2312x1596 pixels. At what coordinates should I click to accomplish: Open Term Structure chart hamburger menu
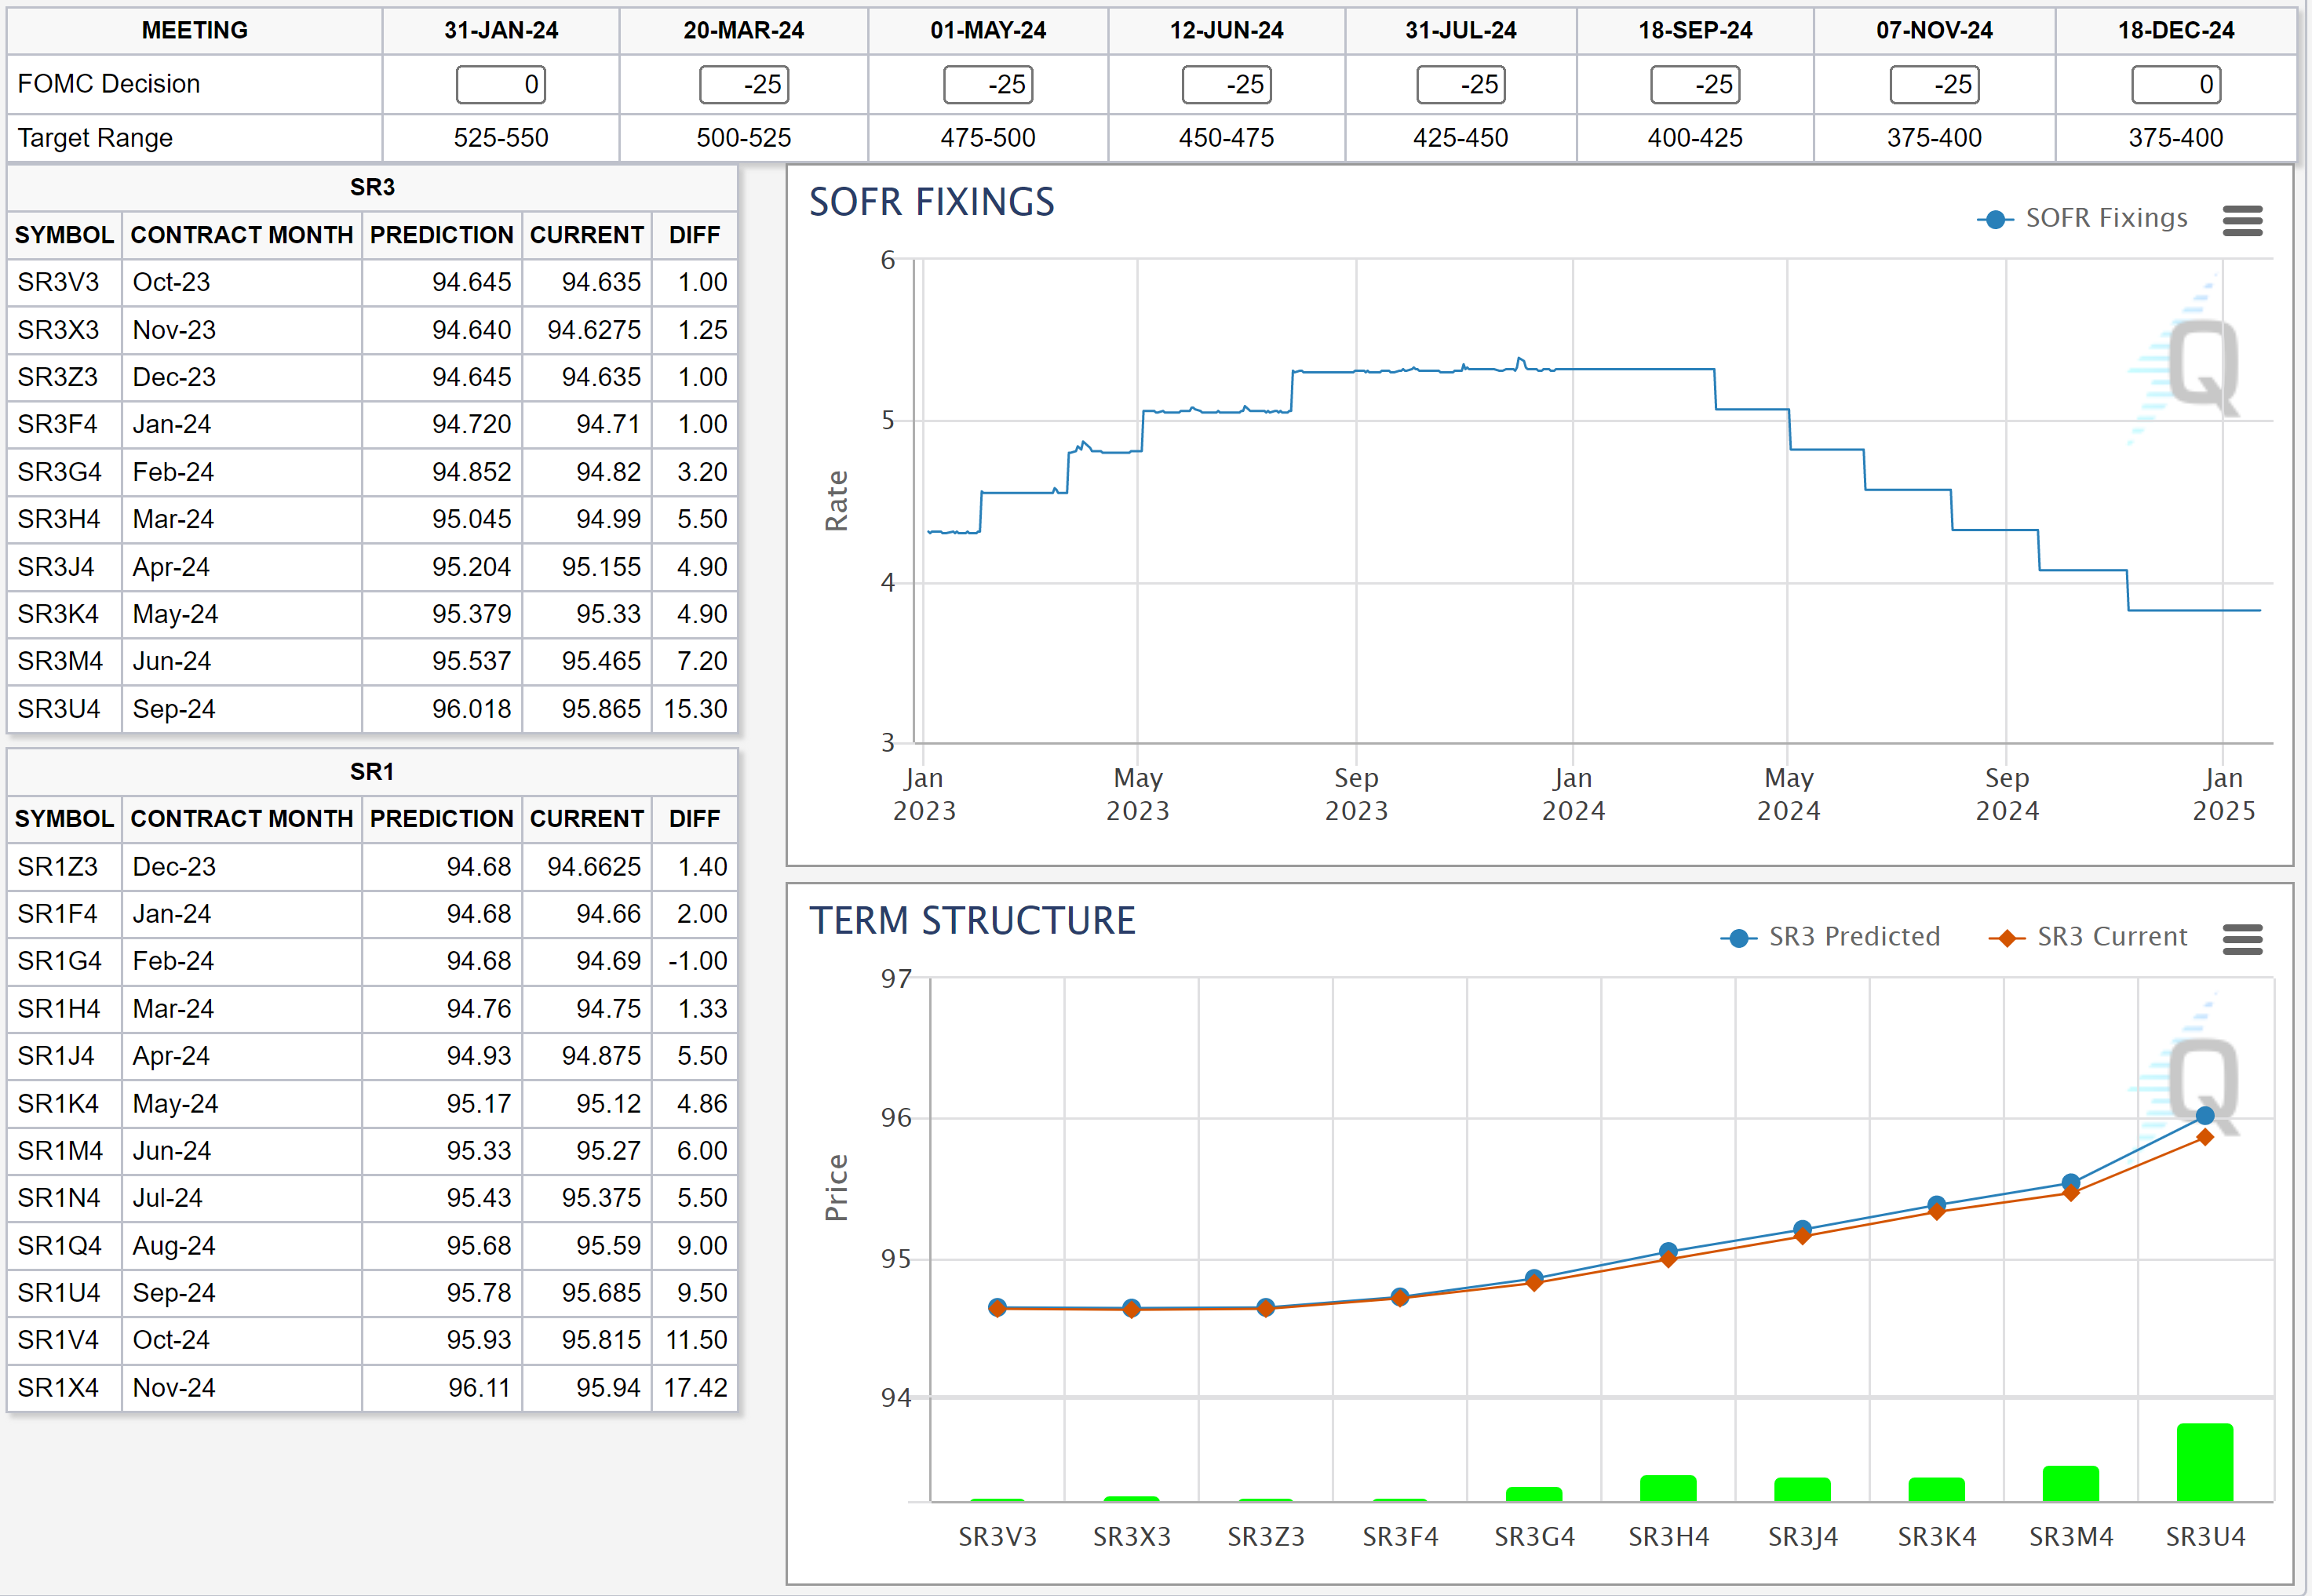(2242, 939)
